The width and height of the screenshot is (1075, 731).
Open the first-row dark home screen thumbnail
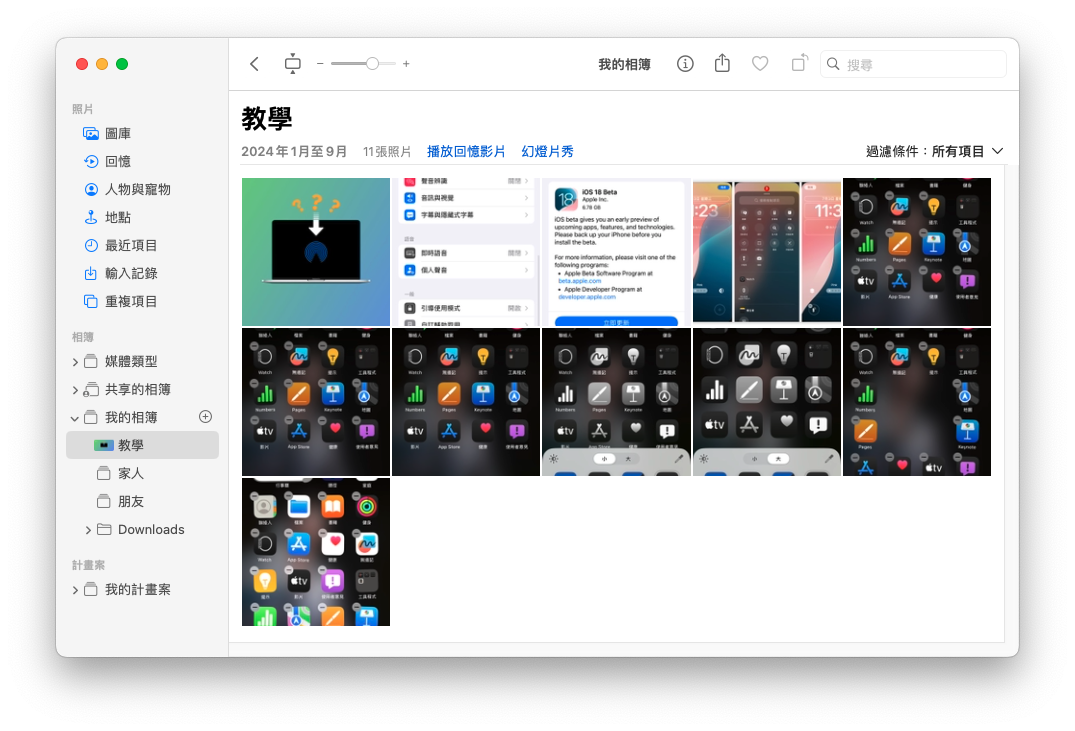917,252
